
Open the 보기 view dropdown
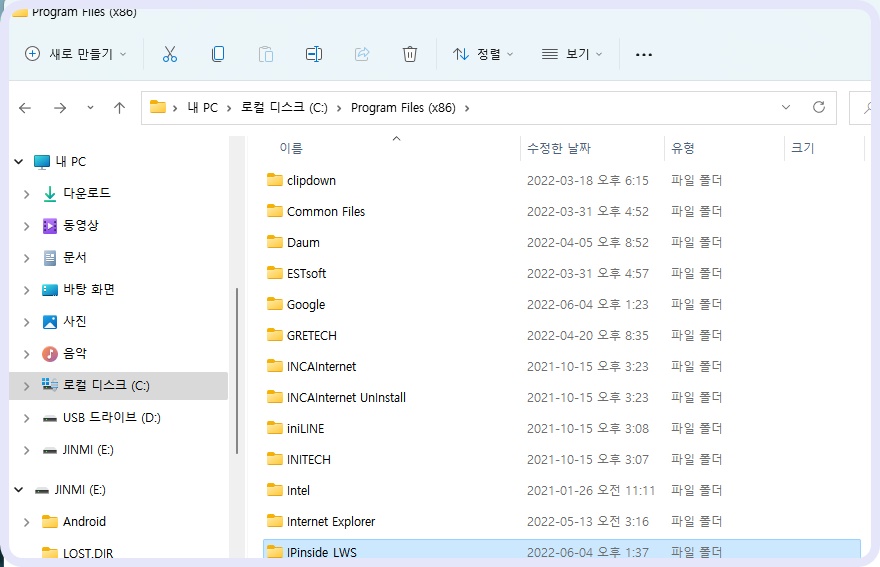point(572,54)
